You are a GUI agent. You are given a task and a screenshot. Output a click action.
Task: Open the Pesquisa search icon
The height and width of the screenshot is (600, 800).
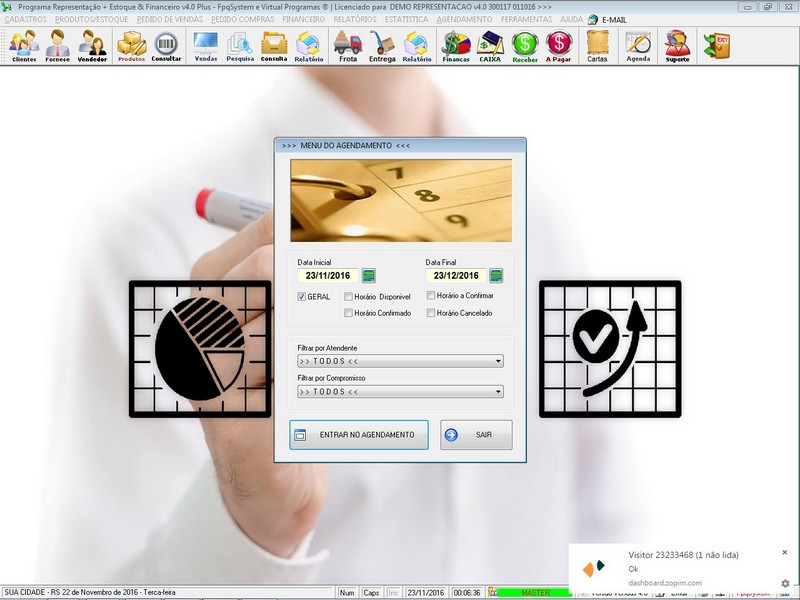pyautogui.click(x=240, y=46)
